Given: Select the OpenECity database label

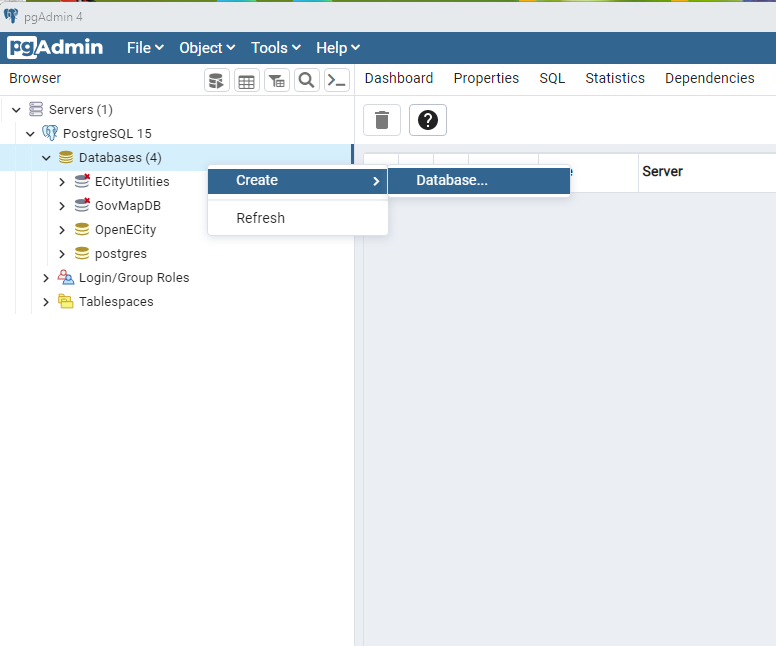Looking at the screenshot, I should tap(125, 230).
